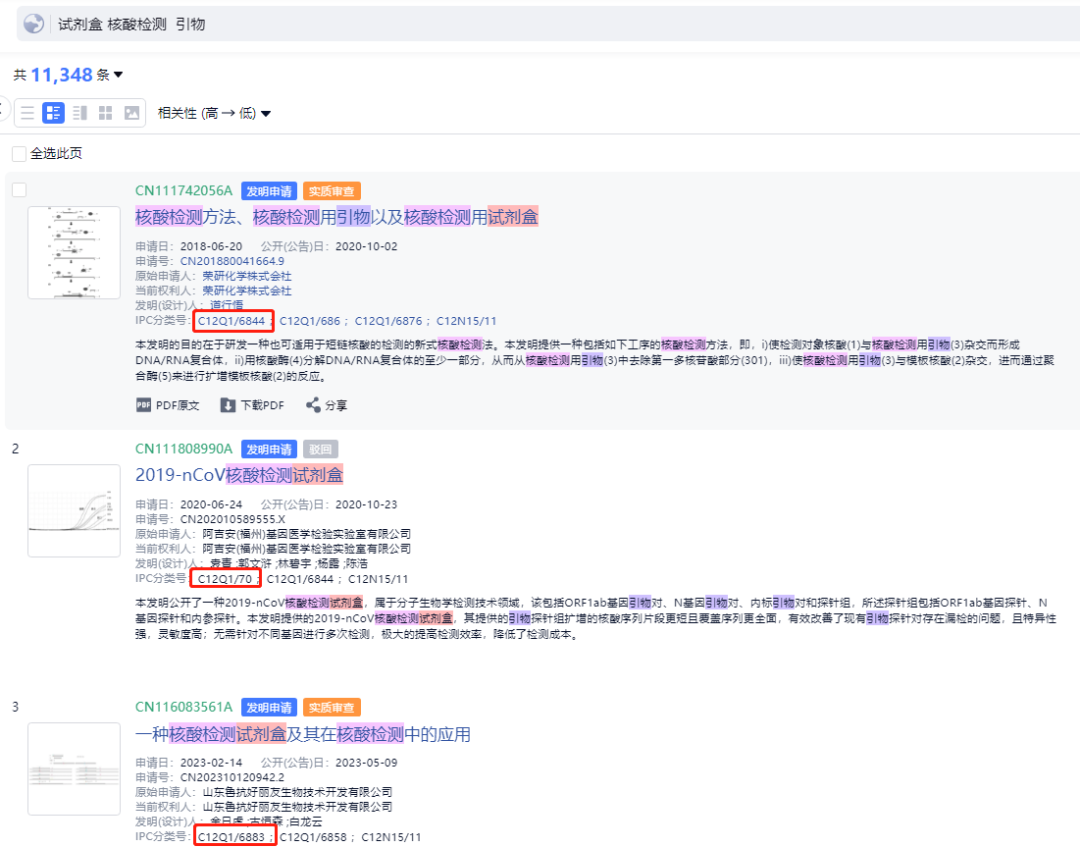Open publication number CN116083561A link
The image size is (1080, 847).
(x=183, y=707)
